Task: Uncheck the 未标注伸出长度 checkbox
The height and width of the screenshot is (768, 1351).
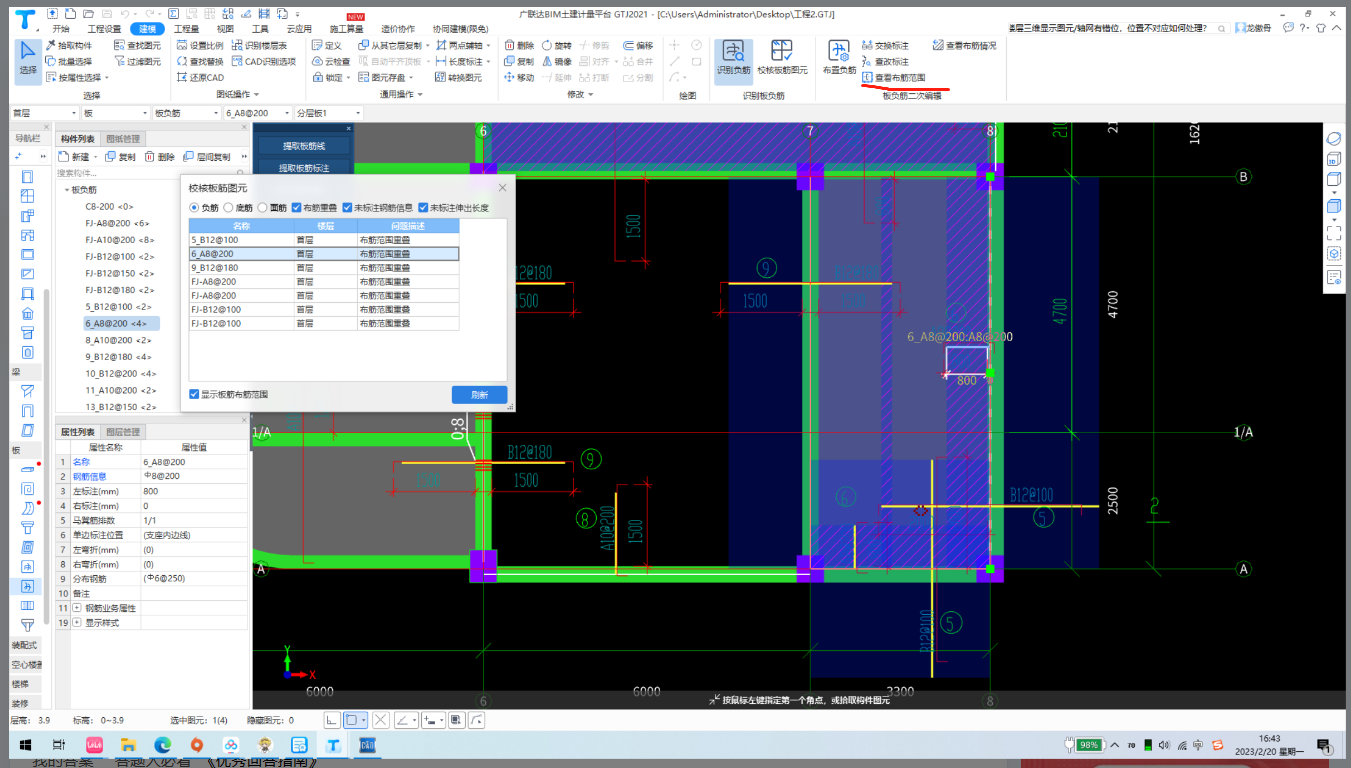Action: click(x=423, y=207)
